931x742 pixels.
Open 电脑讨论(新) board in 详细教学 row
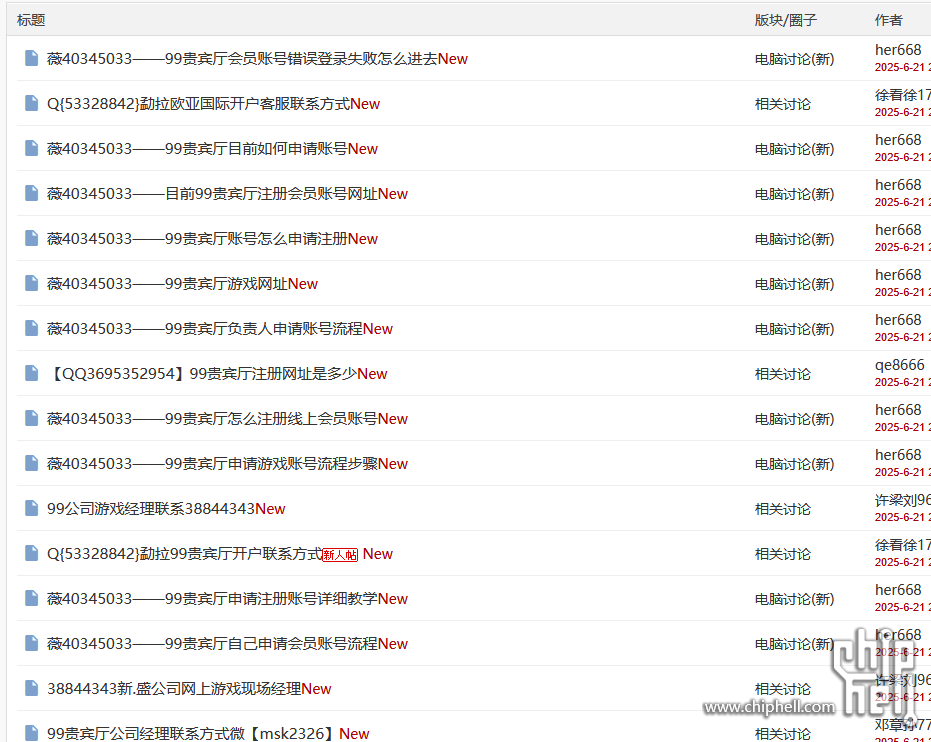[x=794, y=600]
